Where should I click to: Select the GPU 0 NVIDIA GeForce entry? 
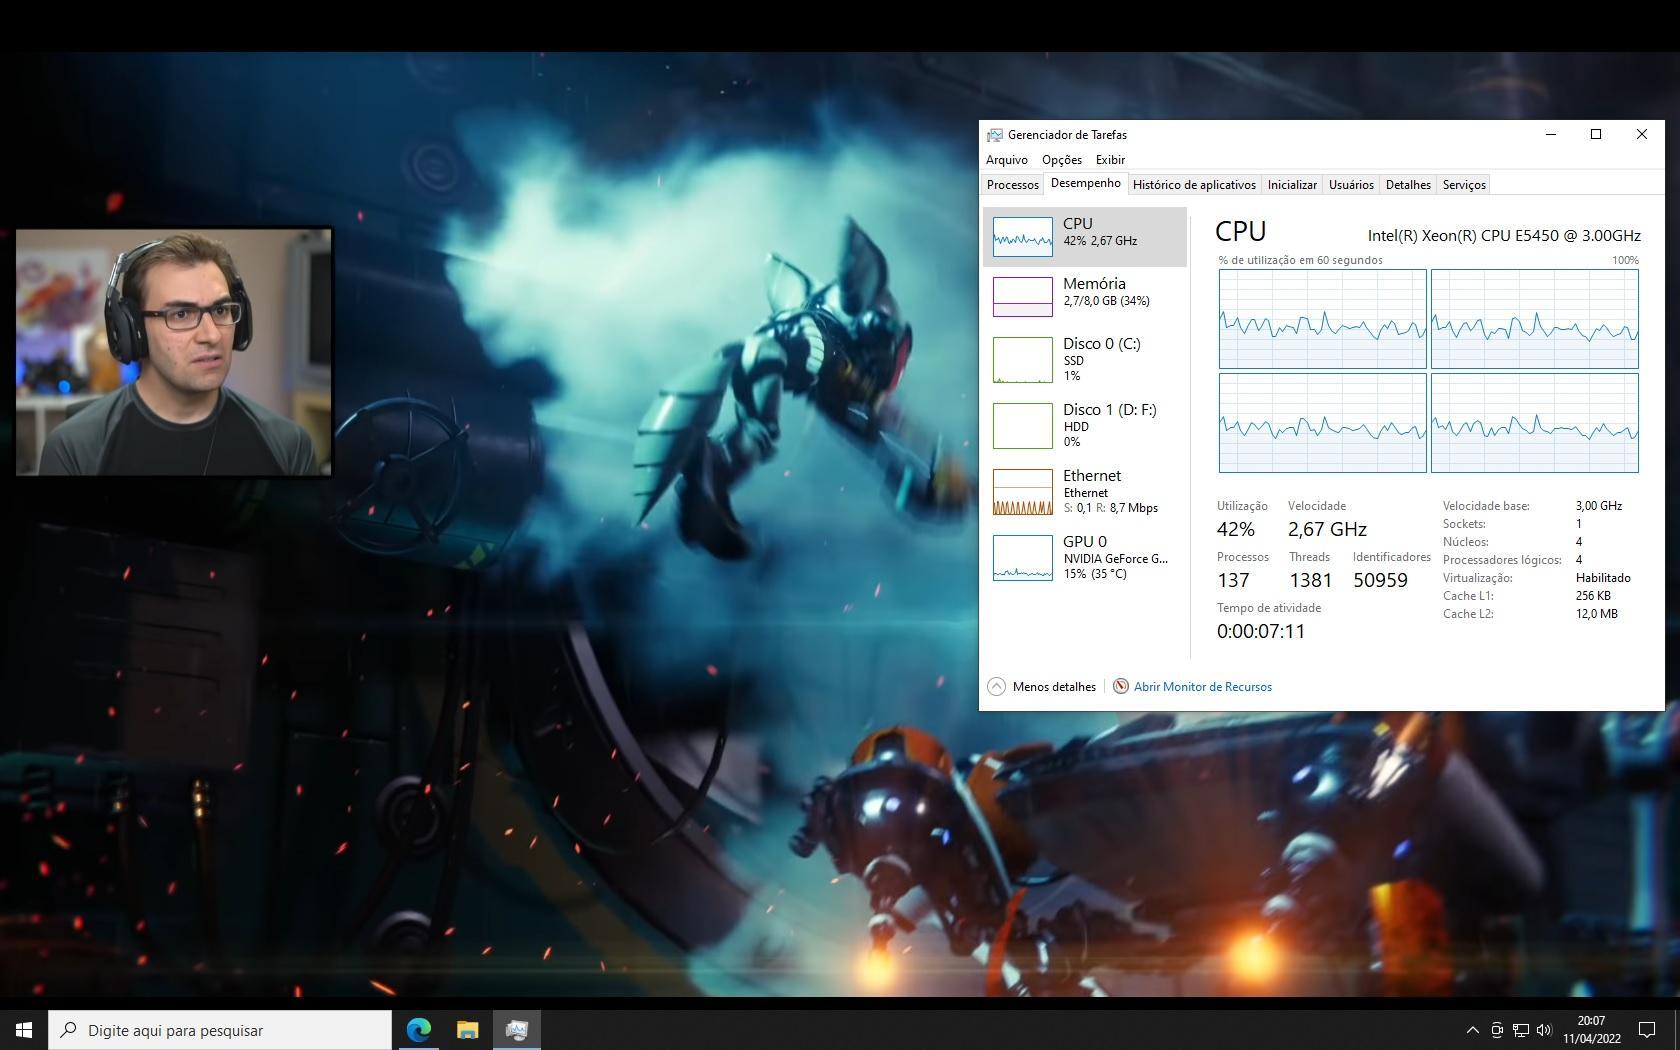[1085, 557]
